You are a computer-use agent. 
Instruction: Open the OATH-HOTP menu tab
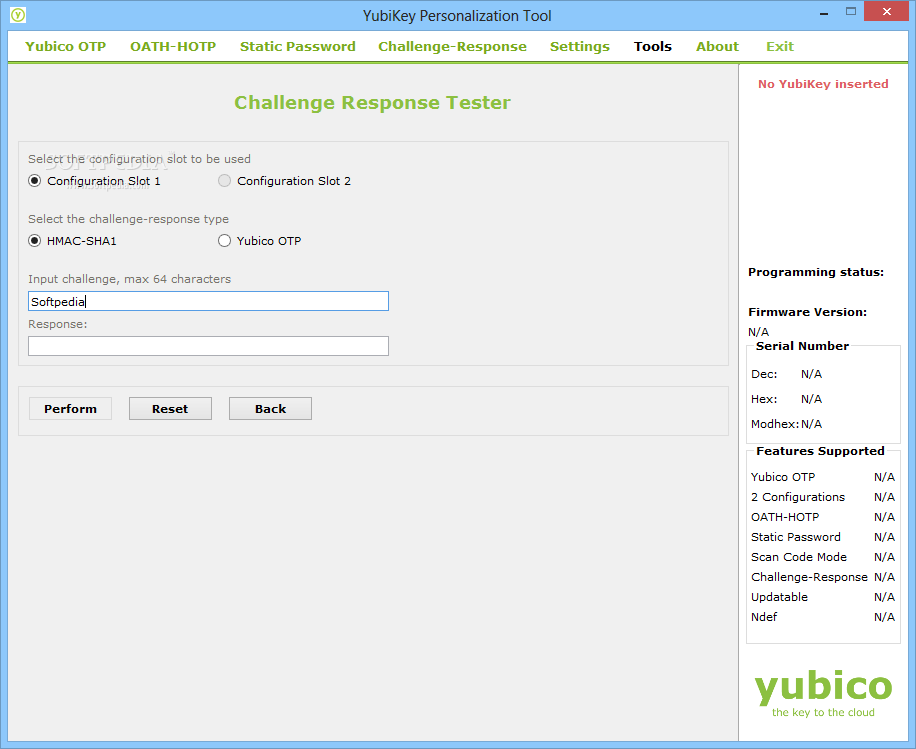pyautogui.click(x=173, y=47)
